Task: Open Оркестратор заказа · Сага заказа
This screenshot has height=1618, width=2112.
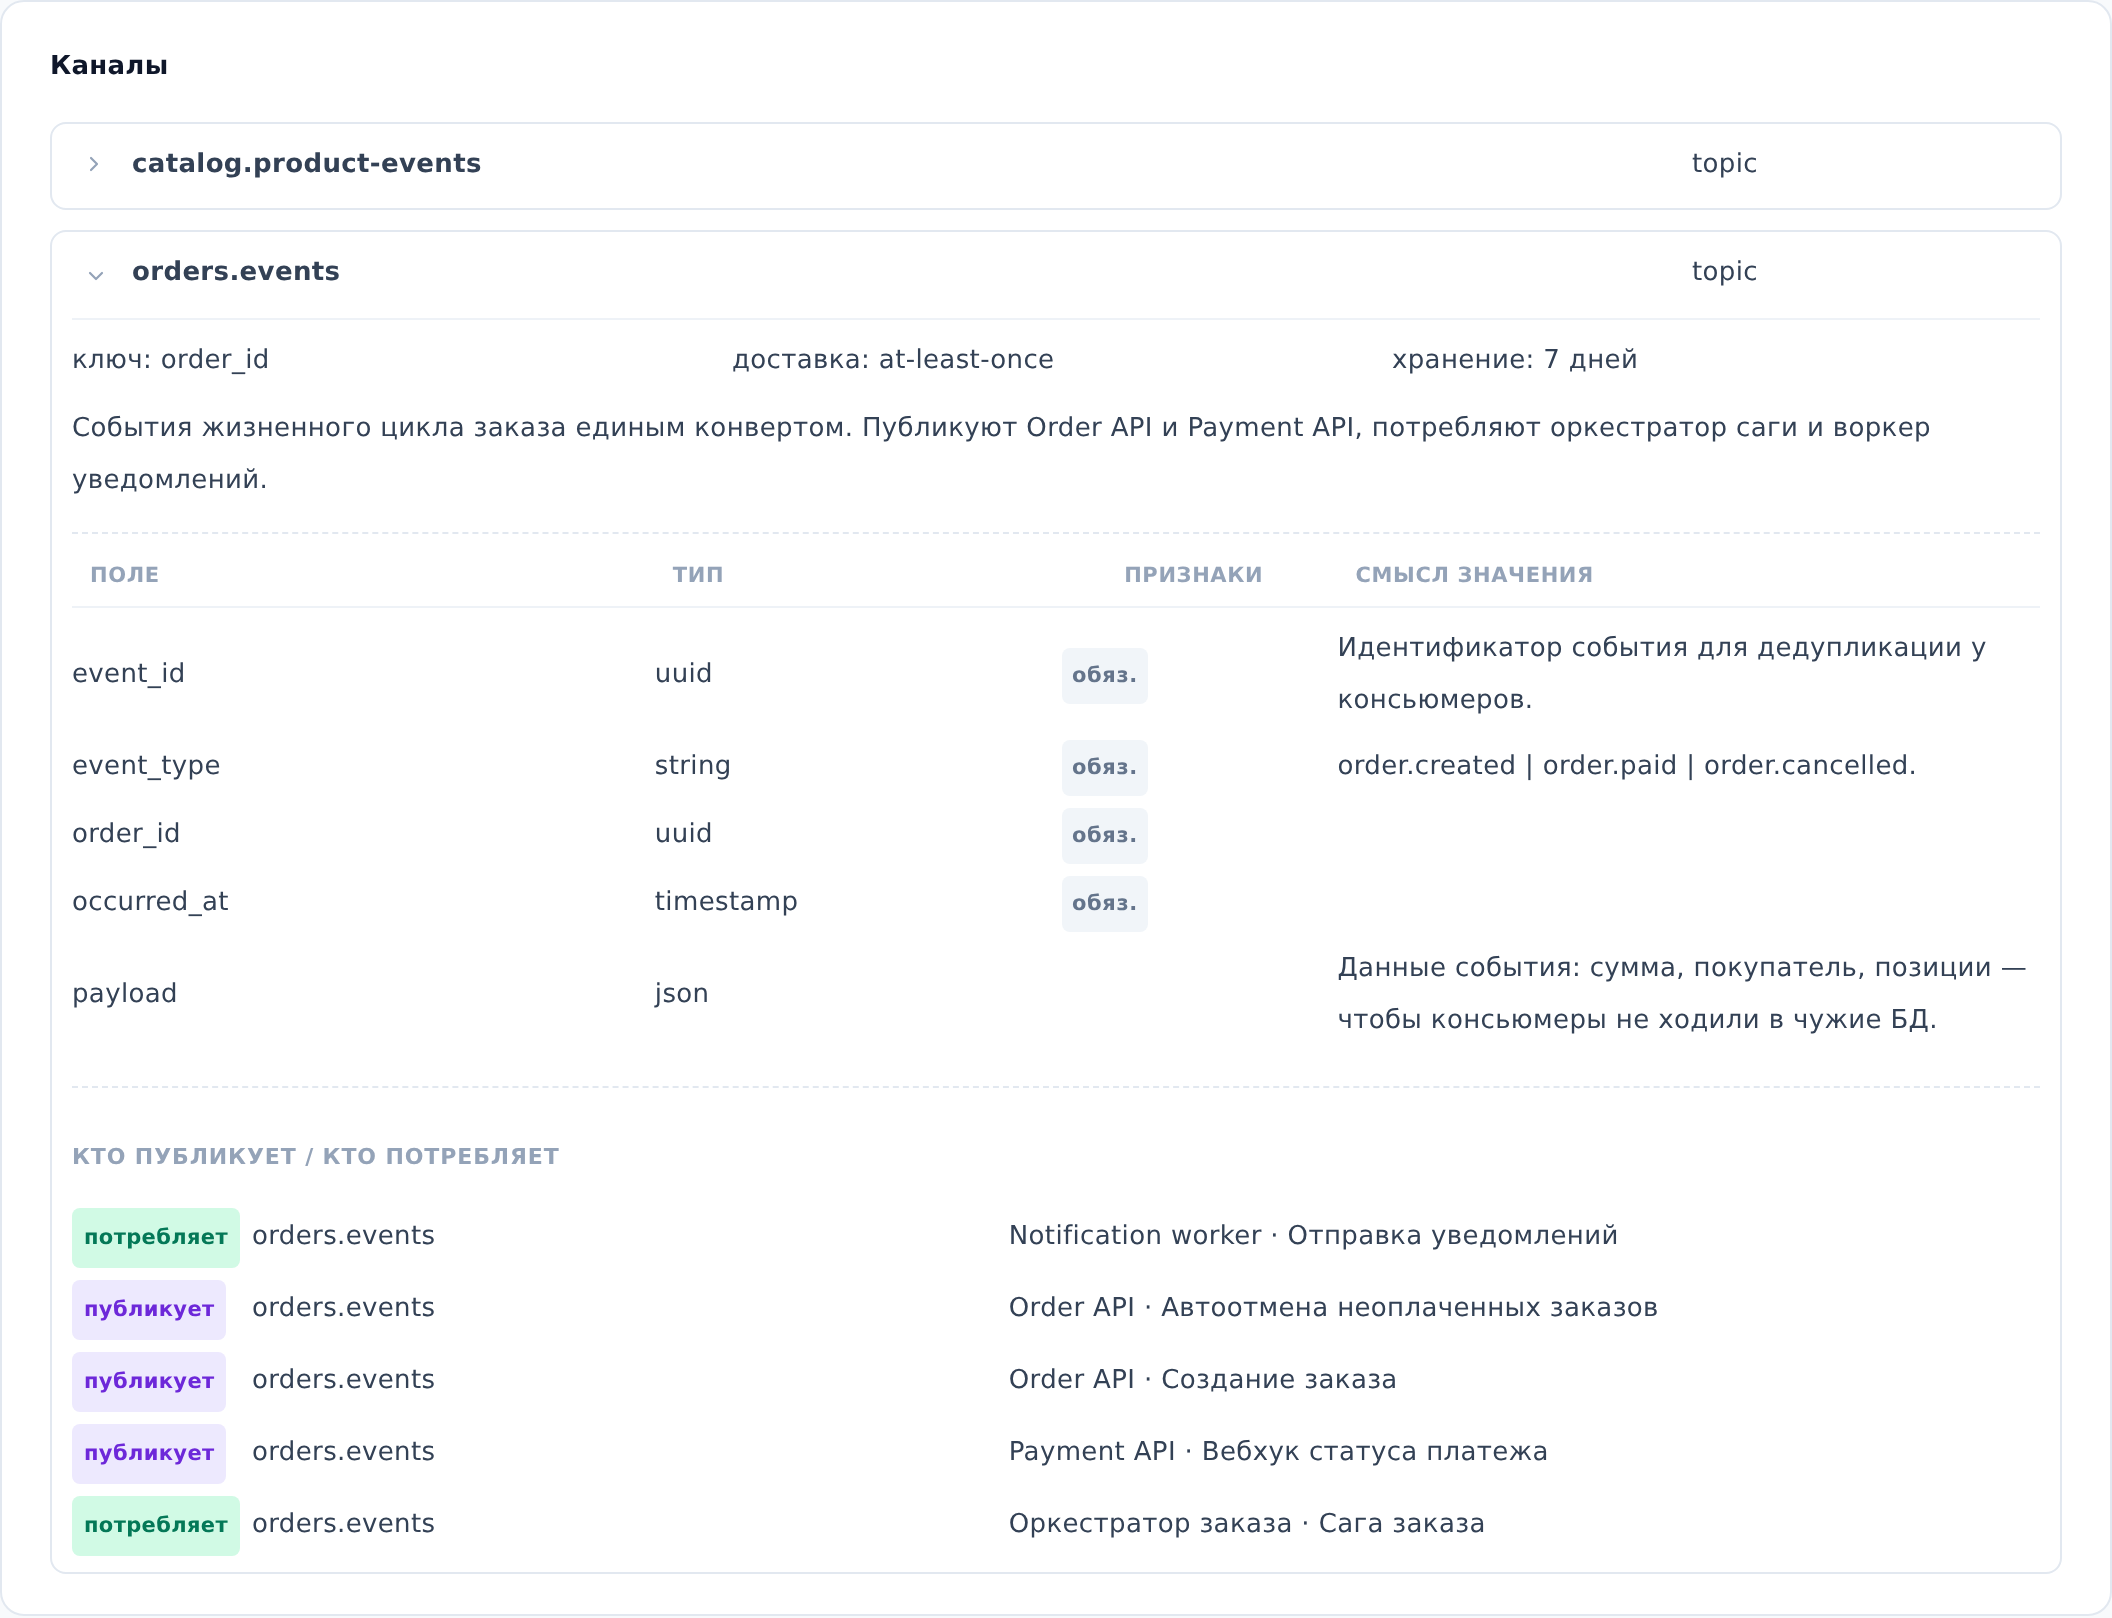Action: pyautogui.click(x=1246, y=1523)
